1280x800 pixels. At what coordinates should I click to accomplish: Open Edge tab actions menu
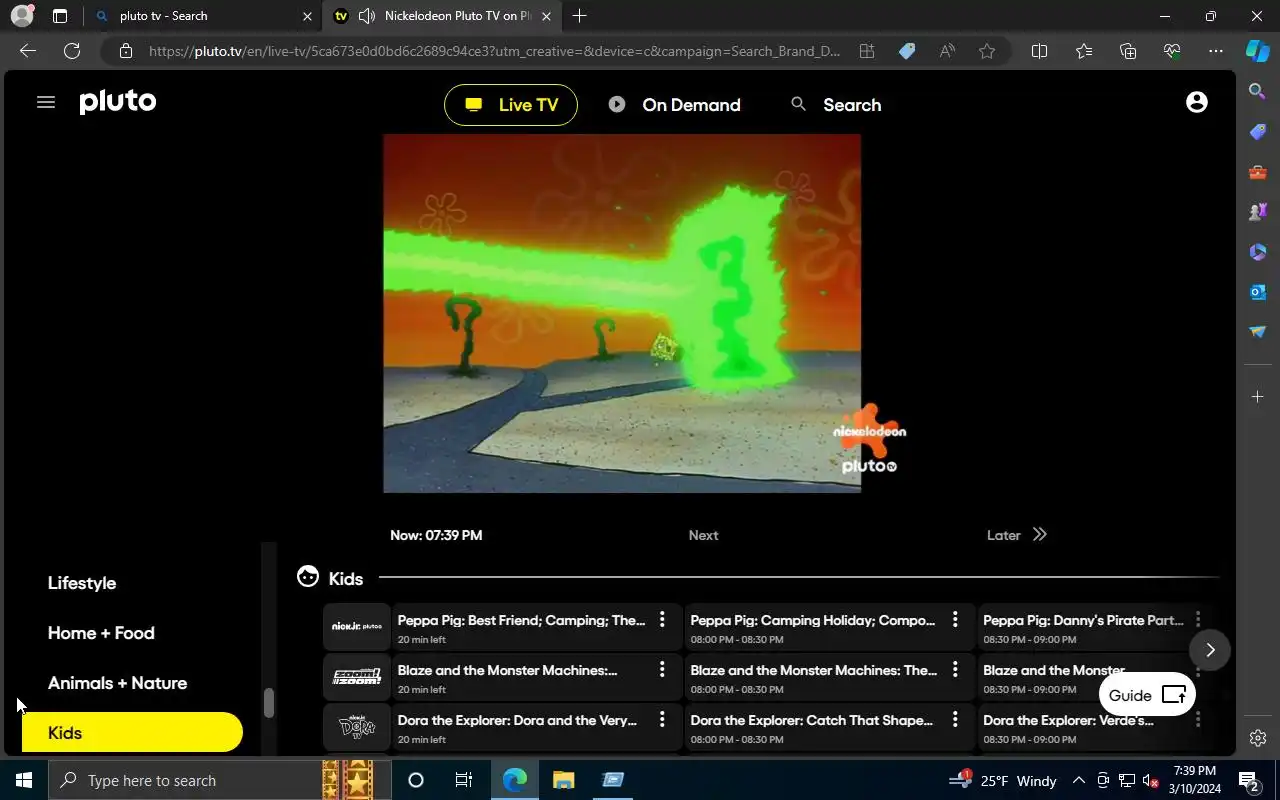coord(60,16)
